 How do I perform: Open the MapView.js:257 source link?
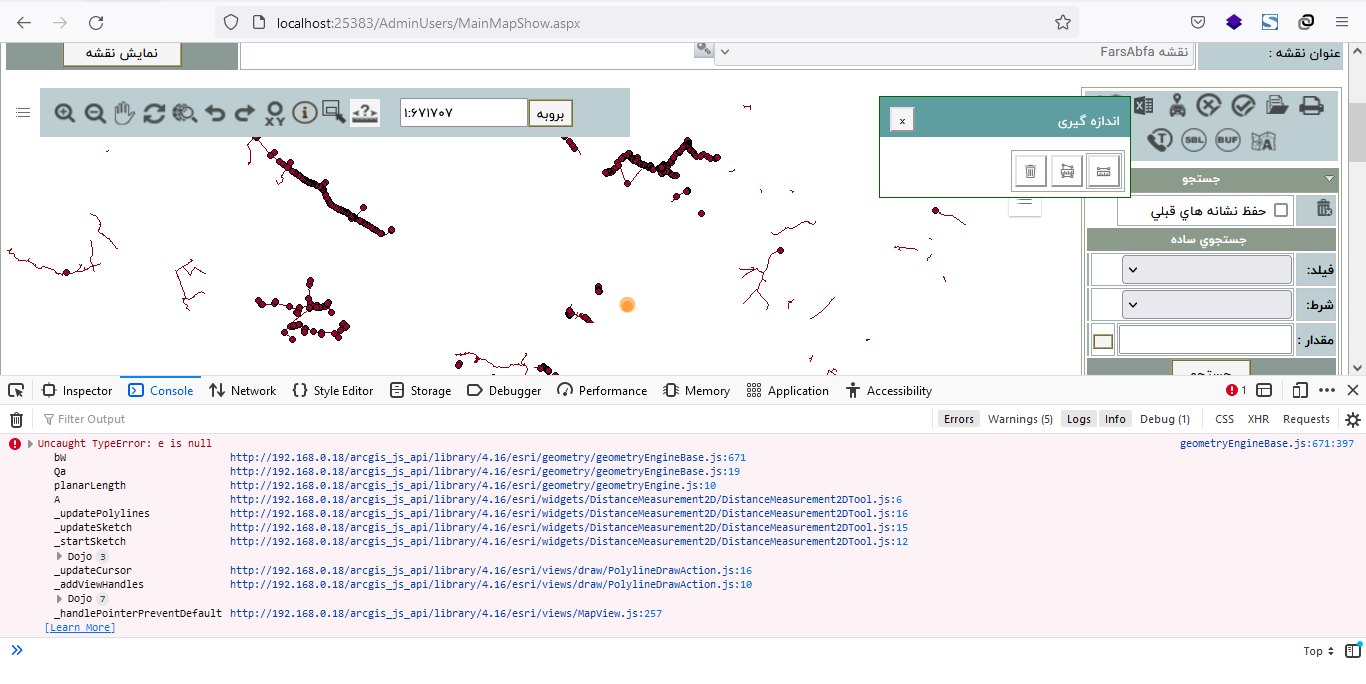click(446, 613)
